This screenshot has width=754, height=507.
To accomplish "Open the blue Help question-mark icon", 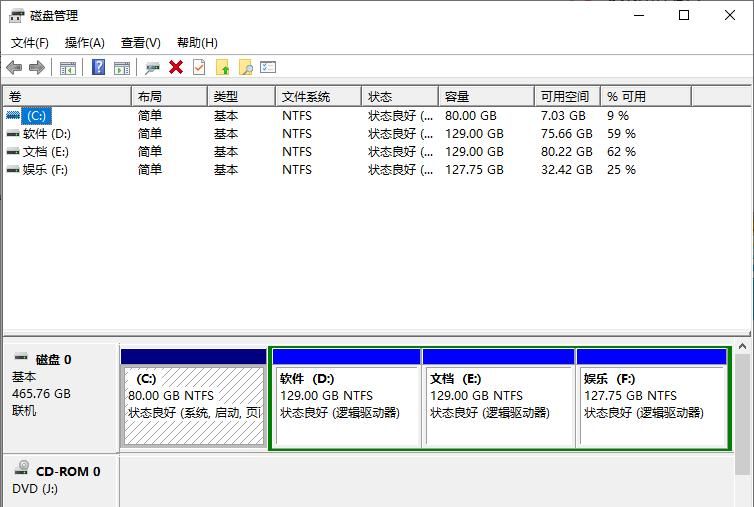I will point(98,67).
